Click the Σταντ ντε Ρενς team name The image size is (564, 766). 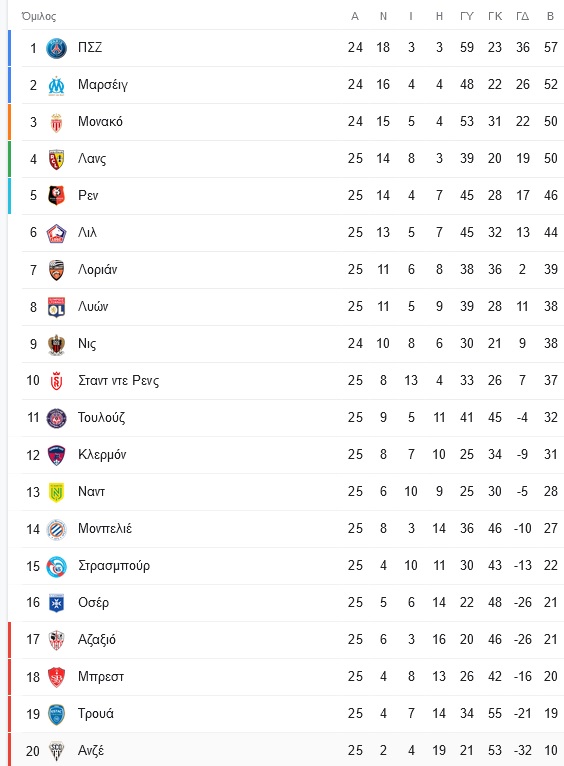click(119, 381)
